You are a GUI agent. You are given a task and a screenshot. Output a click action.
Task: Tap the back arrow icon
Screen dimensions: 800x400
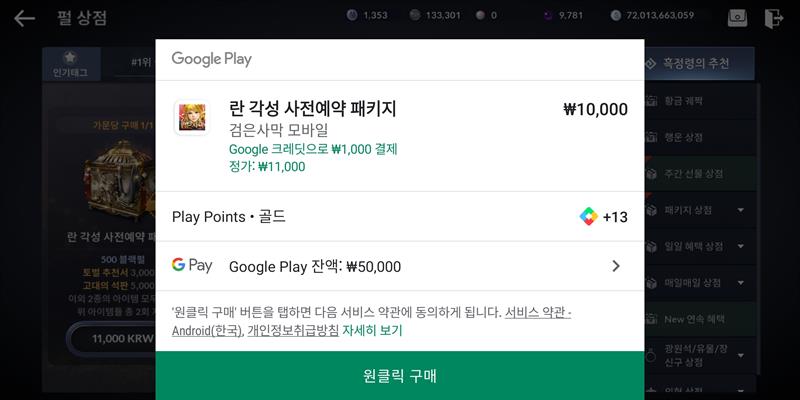pos(24,18)
